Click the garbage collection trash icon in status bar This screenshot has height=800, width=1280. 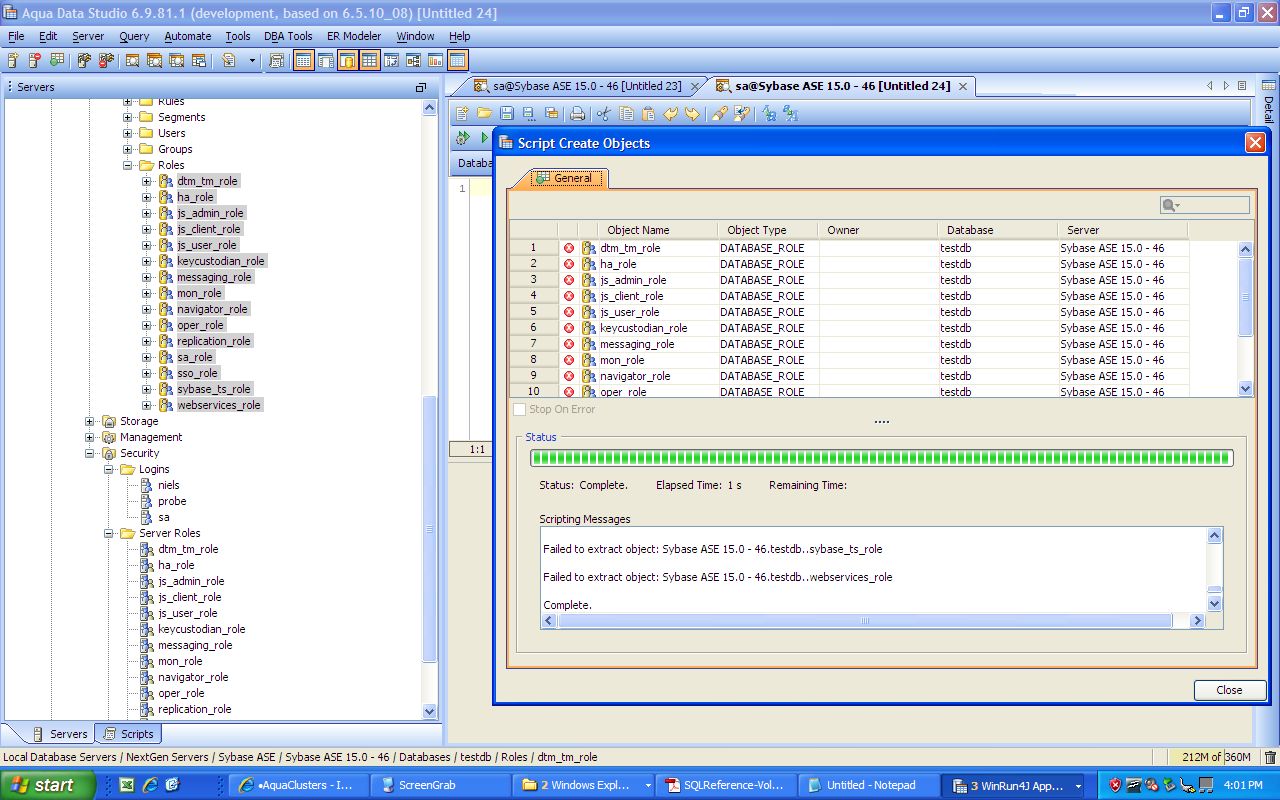tap(1270, 758)
